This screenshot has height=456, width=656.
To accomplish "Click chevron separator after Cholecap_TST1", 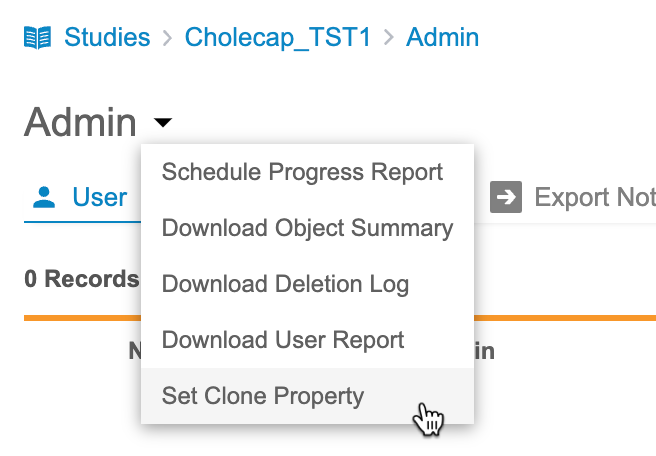I will [390, 39].
